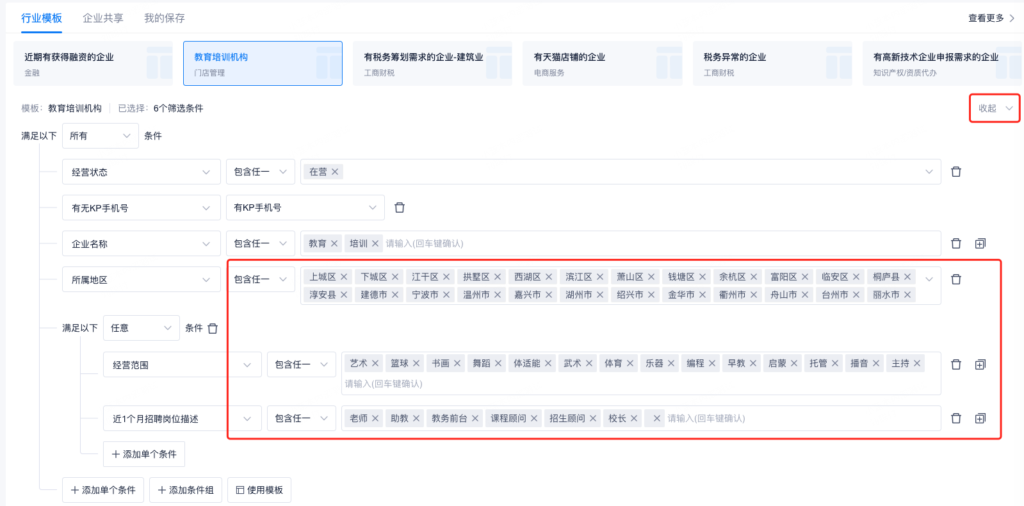Collapse the filter panel via 收起
The height and width of the screenshot is (506, 1024).
point(995,108)
